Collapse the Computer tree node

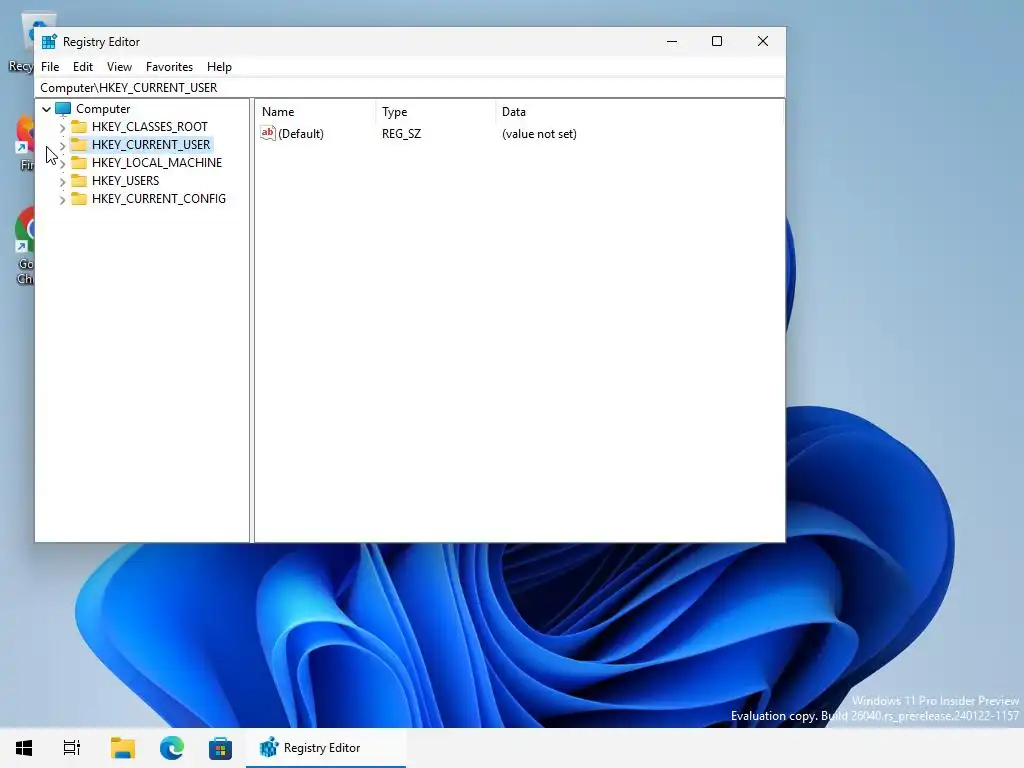pyautogui.click(x=46, y=109)
